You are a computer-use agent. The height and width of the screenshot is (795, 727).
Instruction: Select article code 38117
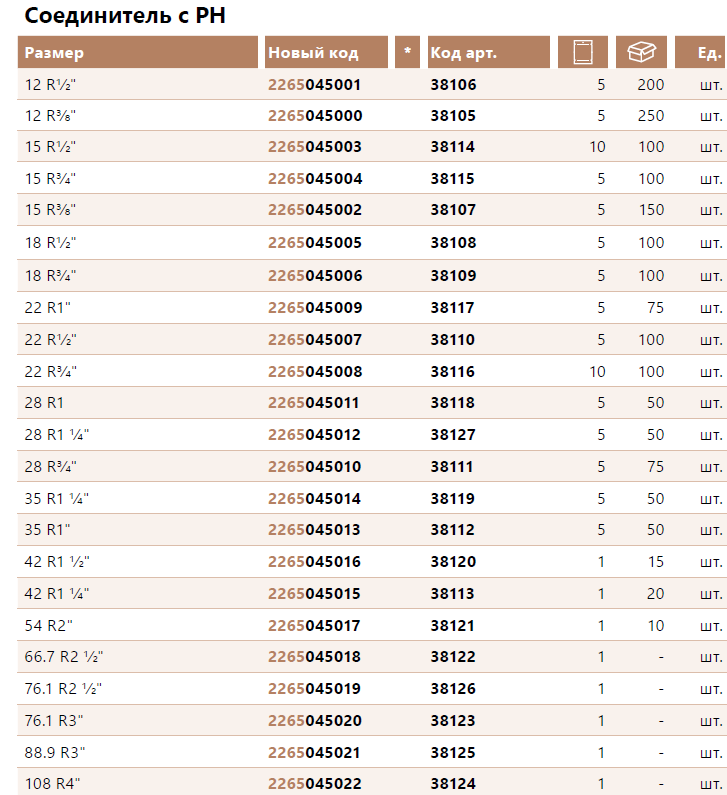pos(452,308)
